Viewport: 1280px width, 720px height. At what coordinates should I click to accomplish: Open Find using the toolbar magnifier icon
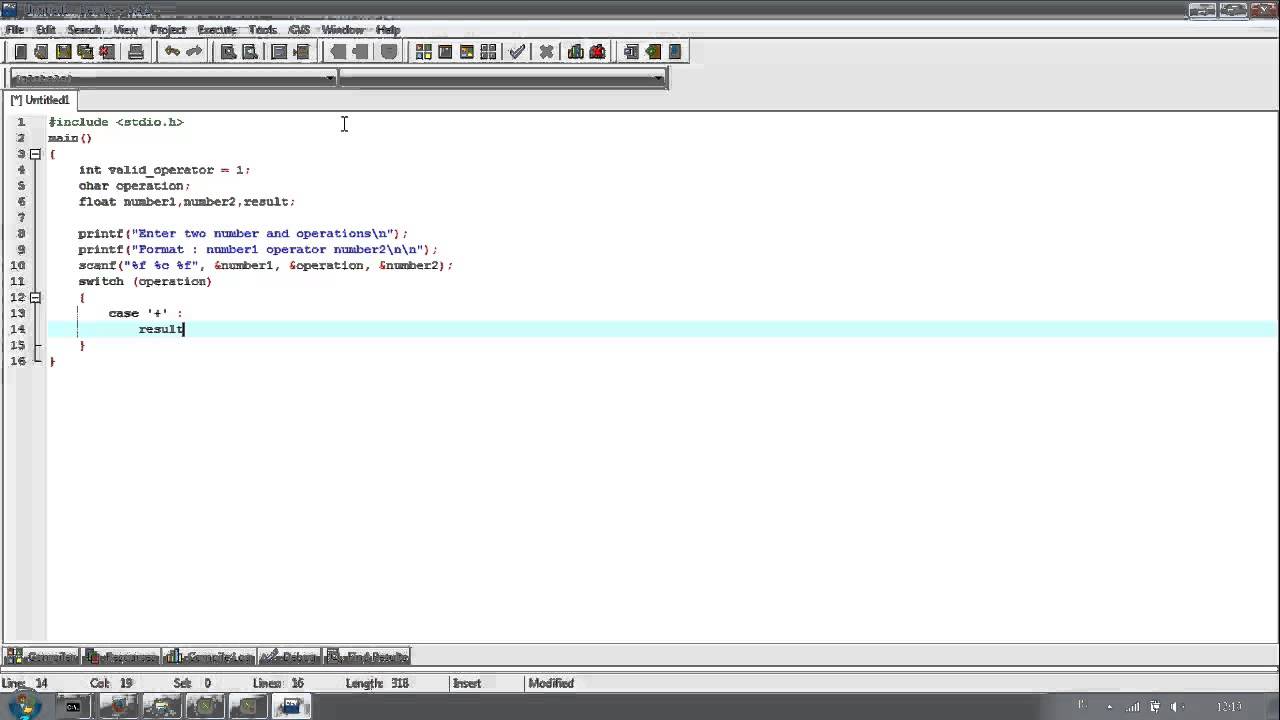tap(228, 52)
